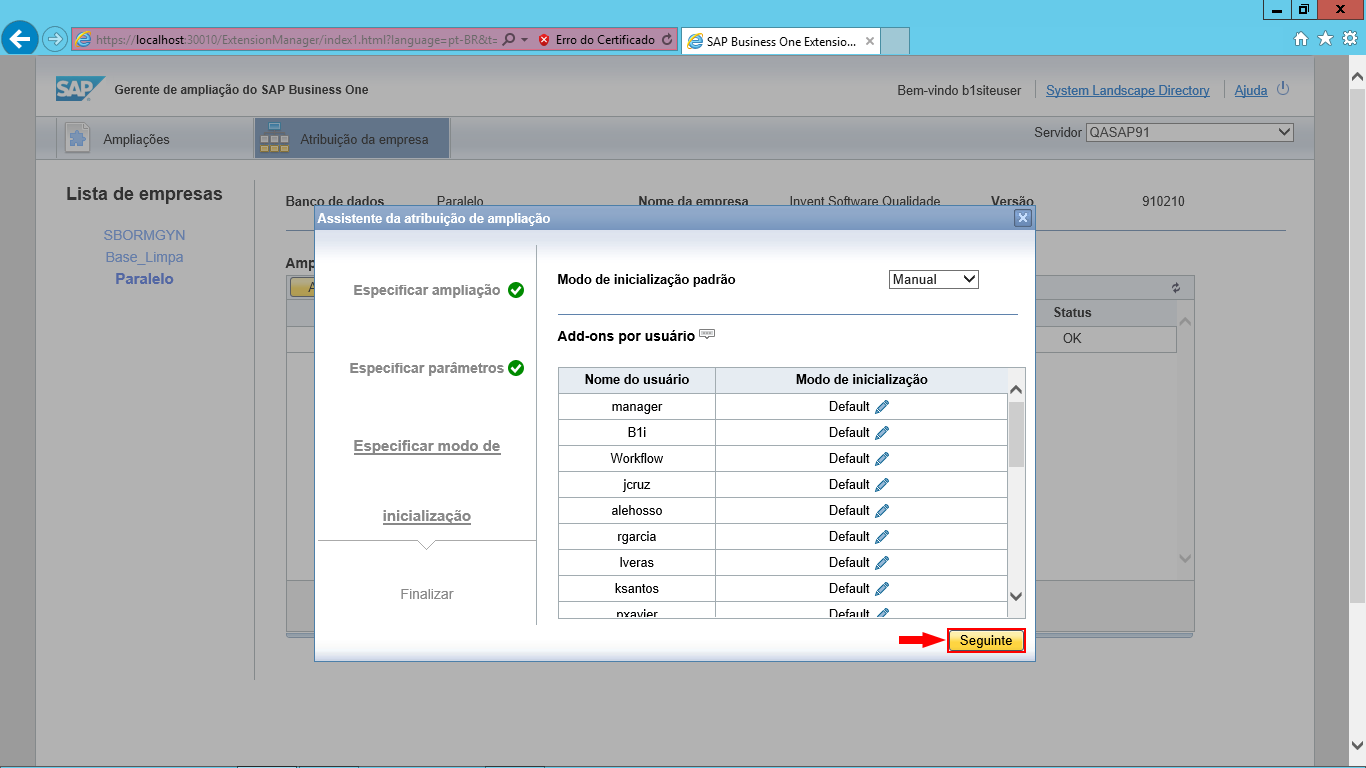Viewport: 1366px width, 768px height.
Task: Click the browser forward arrow button
Action: click(x=54, y=40)
